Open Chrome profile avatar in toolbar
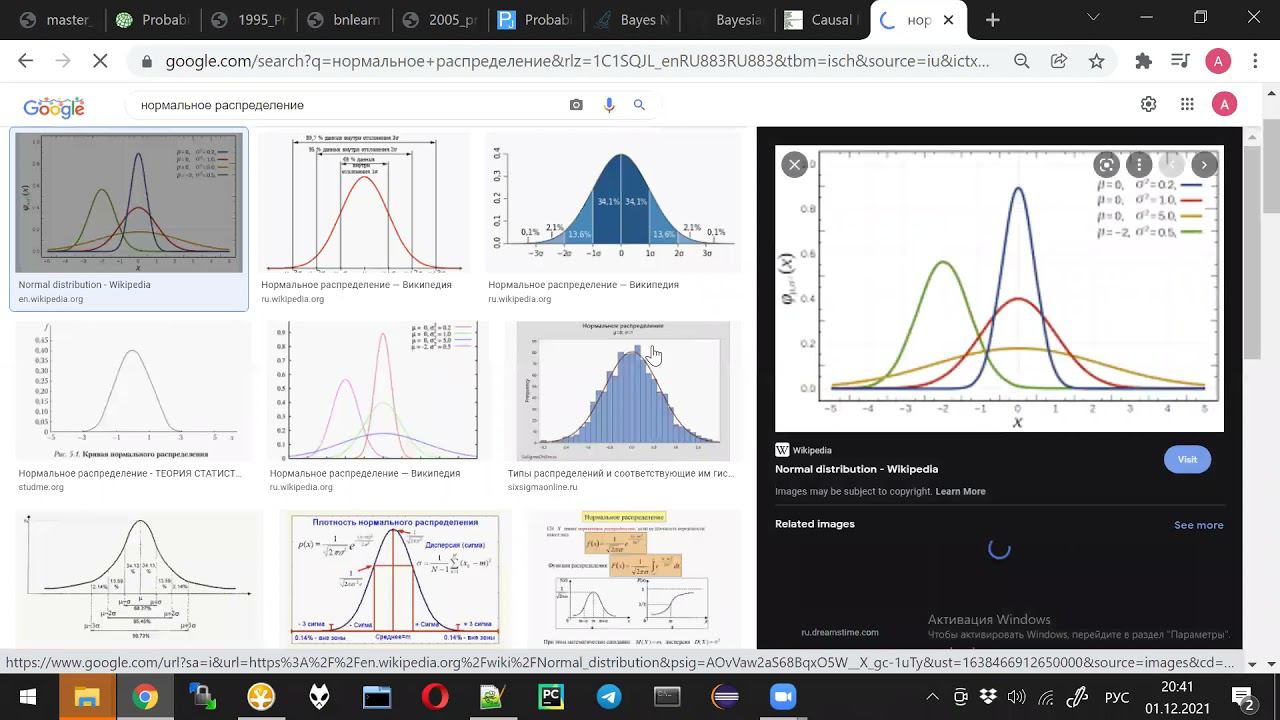Screen dimensions: 1280x720 [1218, 61]
